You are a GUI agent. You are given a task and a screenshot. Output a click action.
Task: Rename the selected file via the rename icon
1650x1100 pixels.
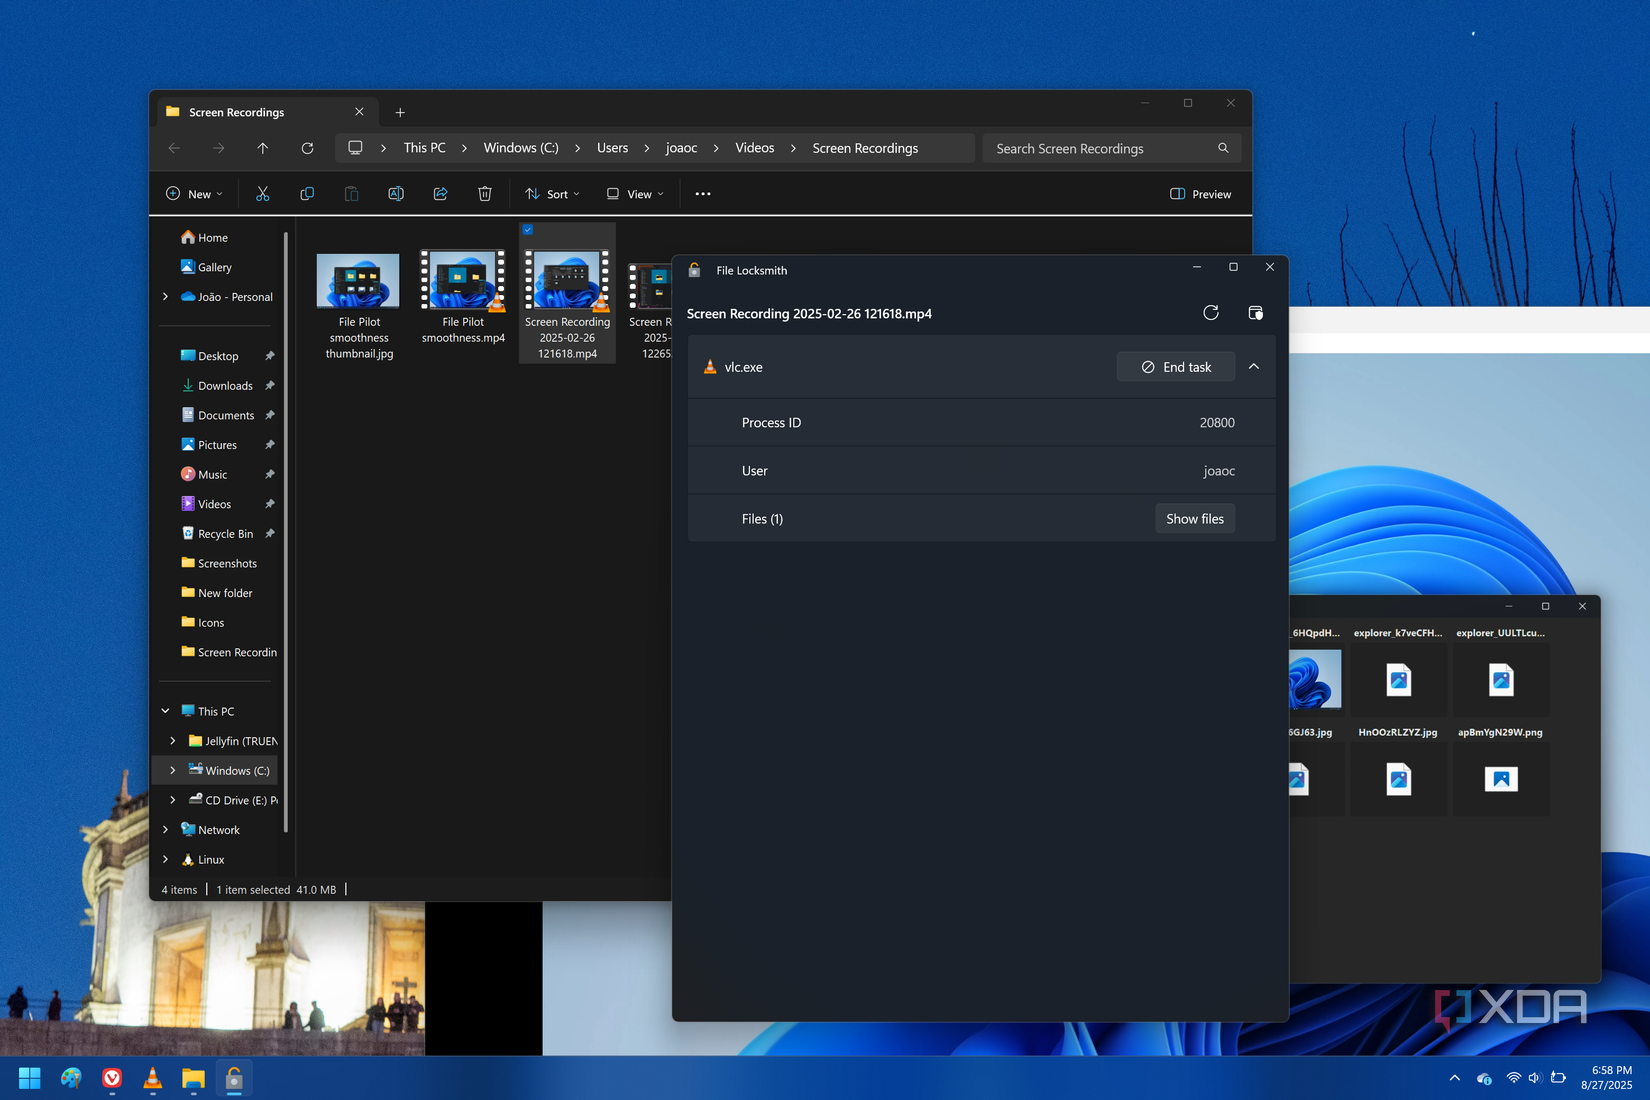coord(396,193)
